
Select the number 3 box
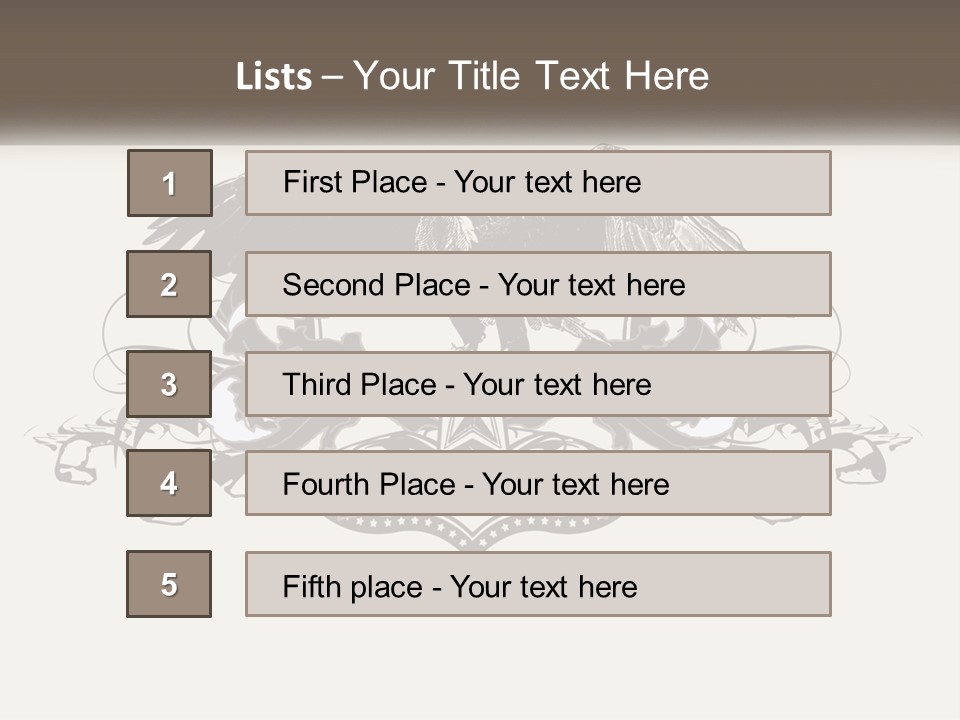tap(169, 384)
